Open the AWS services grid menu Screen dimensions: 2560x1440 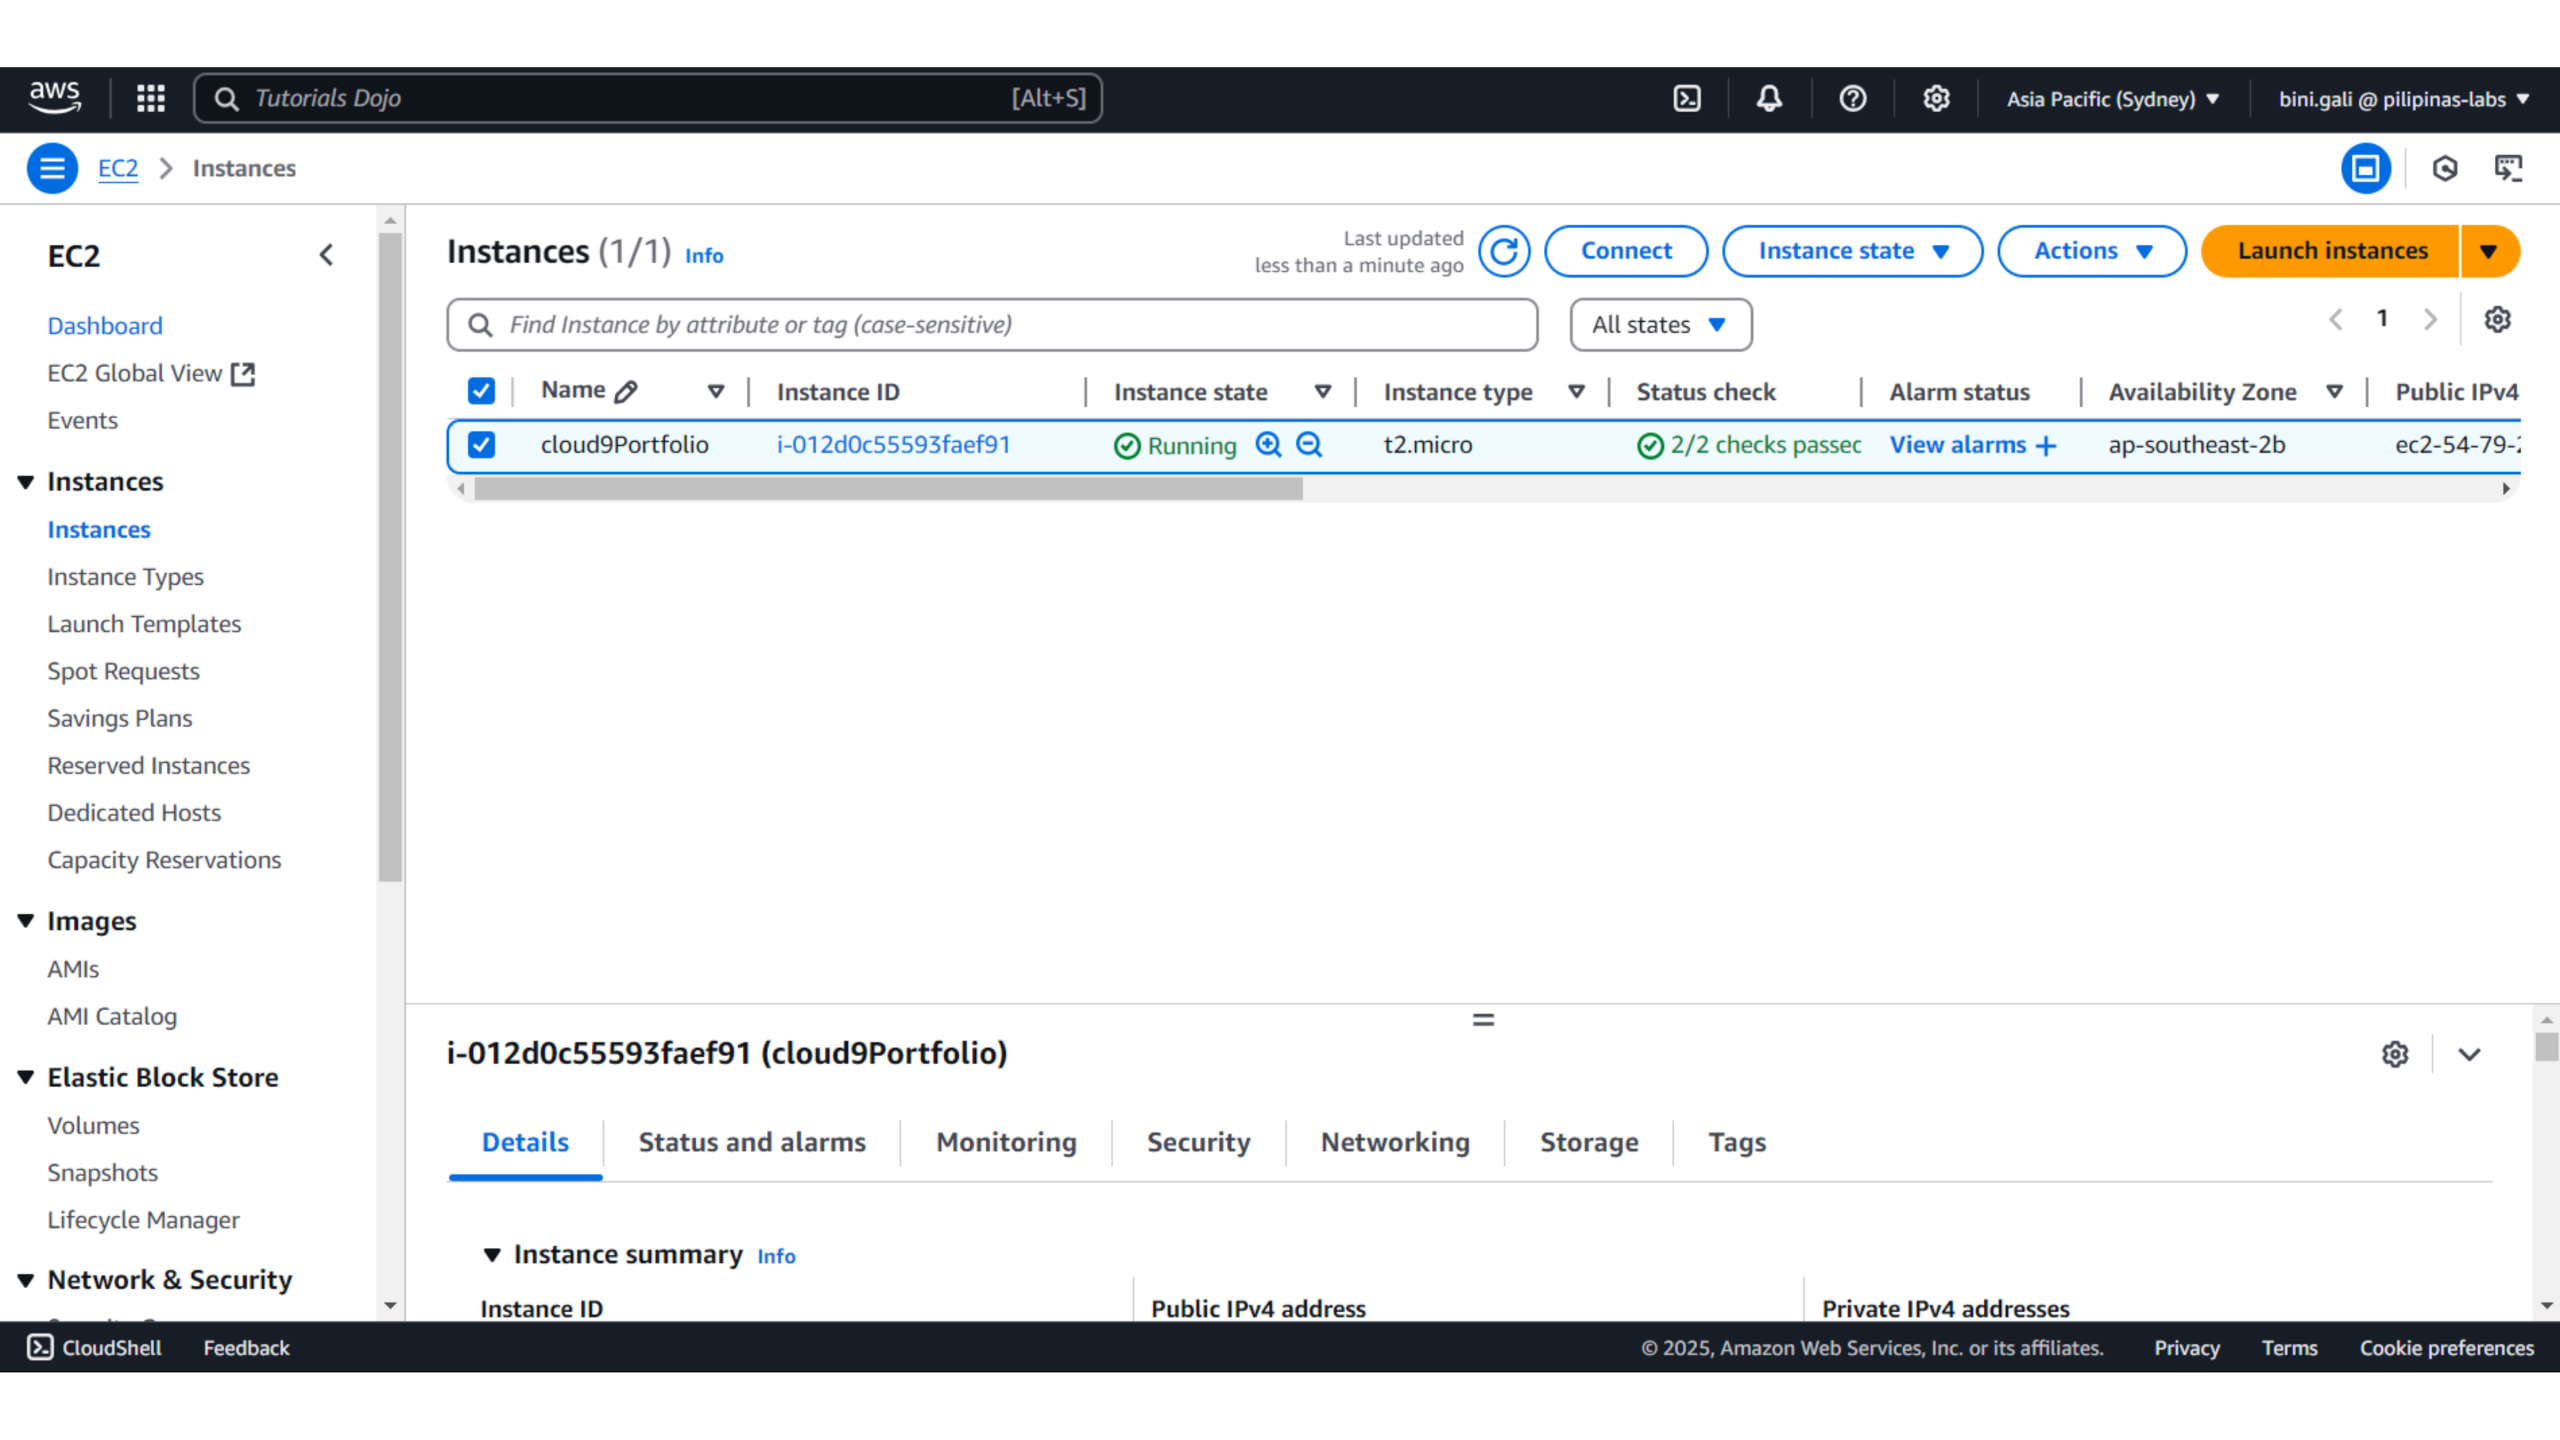(x=151, y=98)
